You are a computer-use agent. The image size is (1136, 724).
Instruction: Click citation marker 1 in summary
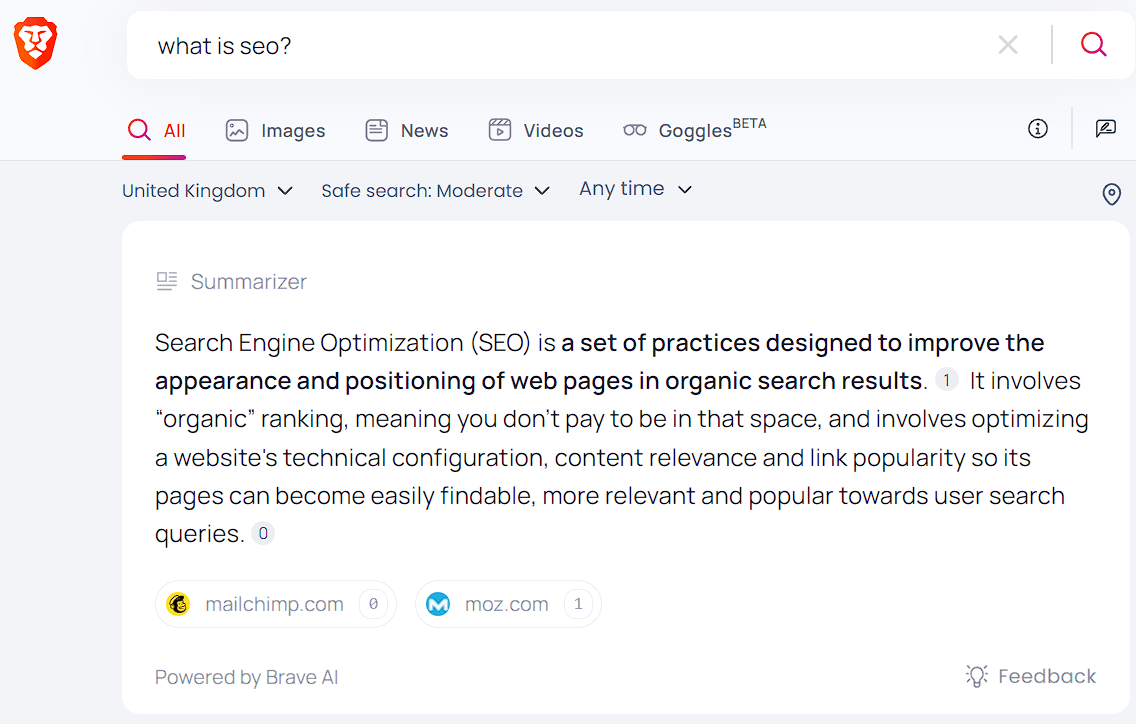pyautogui.click(x=946, y=380)
